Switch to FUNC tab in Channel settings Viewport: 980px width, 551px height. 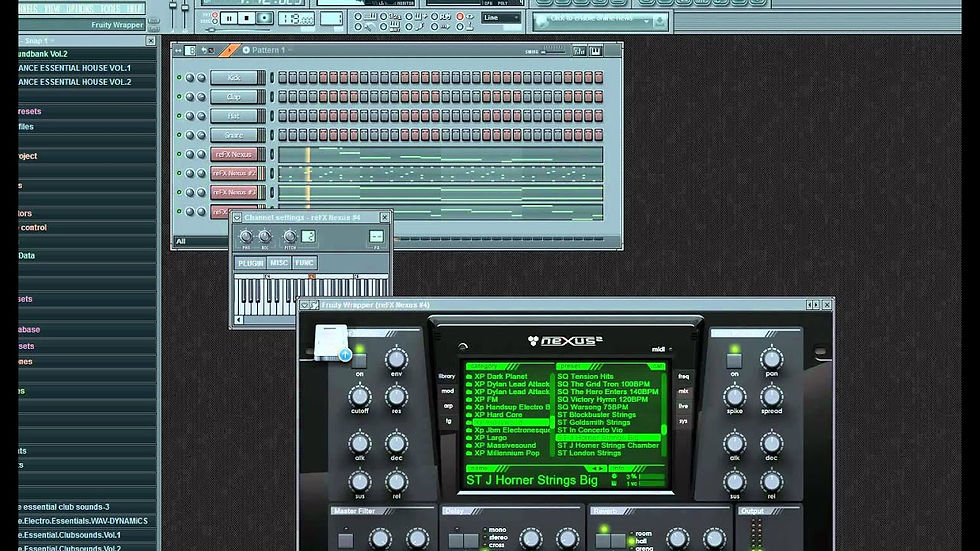click(304, 263)
